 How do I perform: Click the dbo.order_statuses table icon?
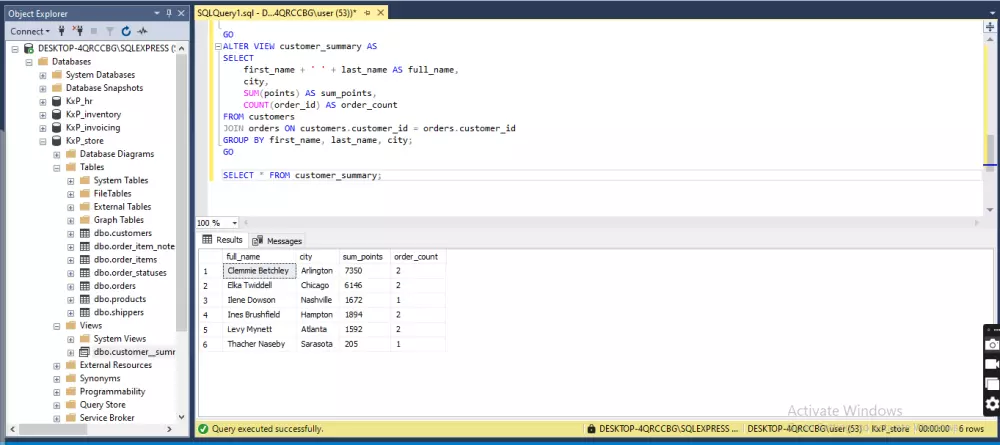click(x=84, y=273)
